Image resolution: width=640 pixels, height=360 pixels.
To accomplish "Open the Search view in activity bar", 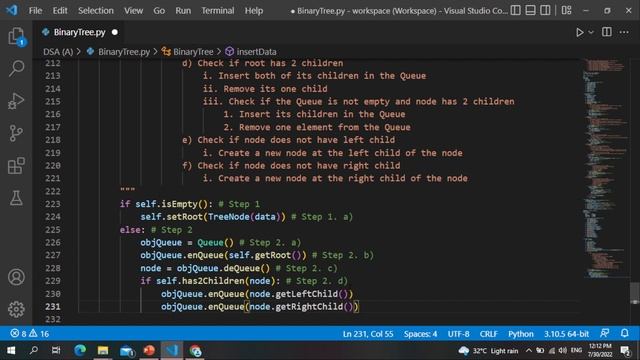I will pos(16,68).
